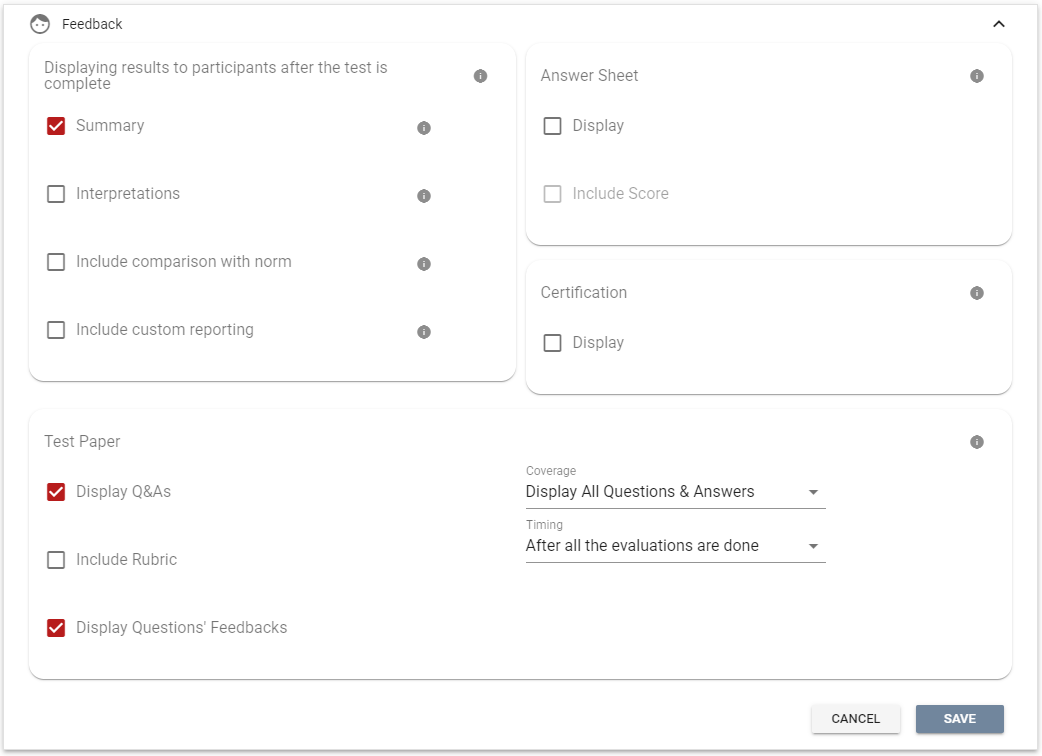Click the Save button
Image resolution: width=1042 pixels, height=756 pixels.
pos(960,719)
